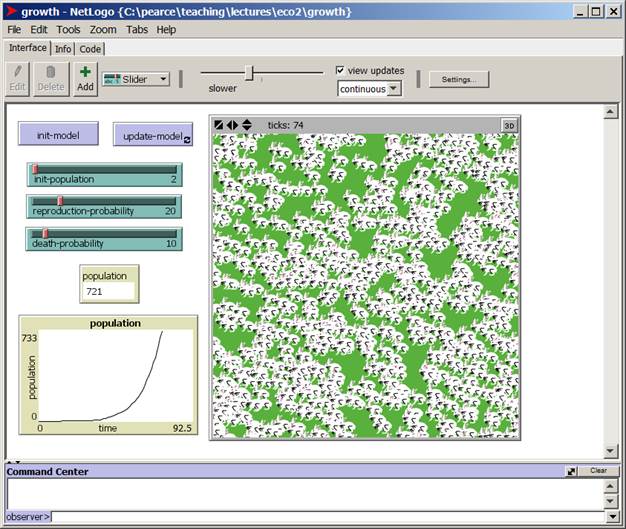The width and height of the screenshot is (626, 529).
Task: Click the horizontal resize arrows in view header
Action: (x=232, y=125)
